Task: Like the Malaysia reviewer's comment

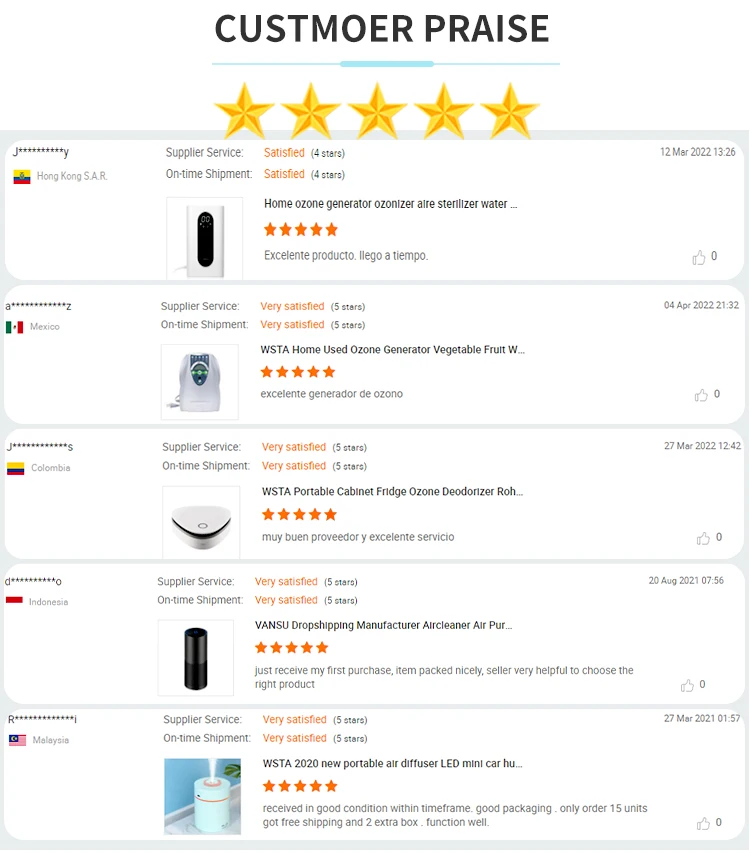Action: 703,823
